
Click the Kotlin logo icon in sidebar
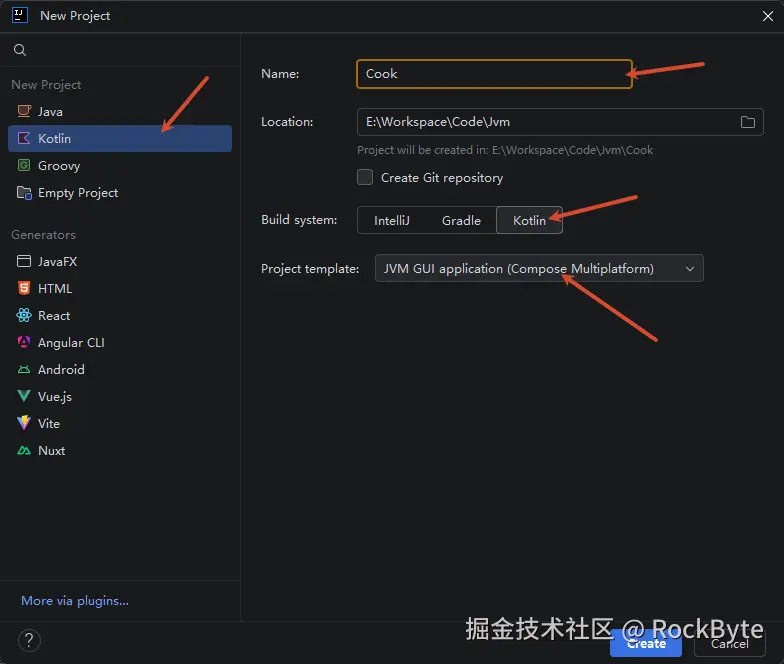(x=24, y=138)
